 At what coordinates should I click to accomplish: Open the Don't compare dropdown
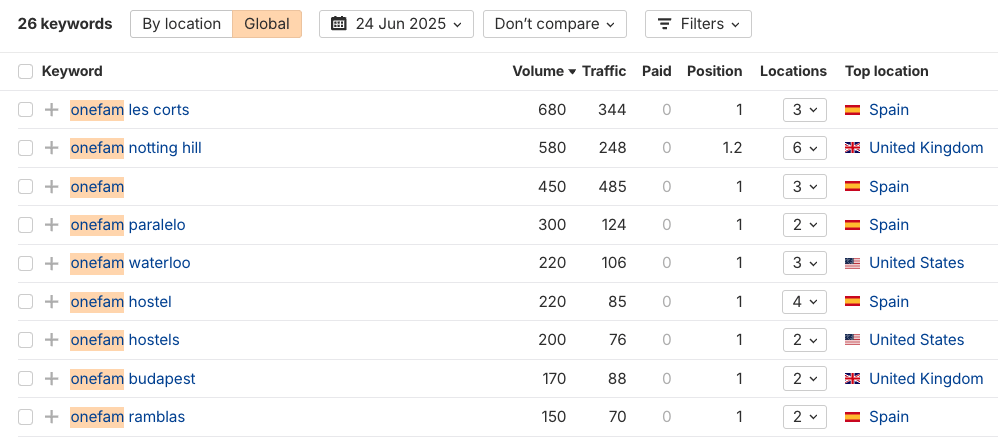coord(554,24)
